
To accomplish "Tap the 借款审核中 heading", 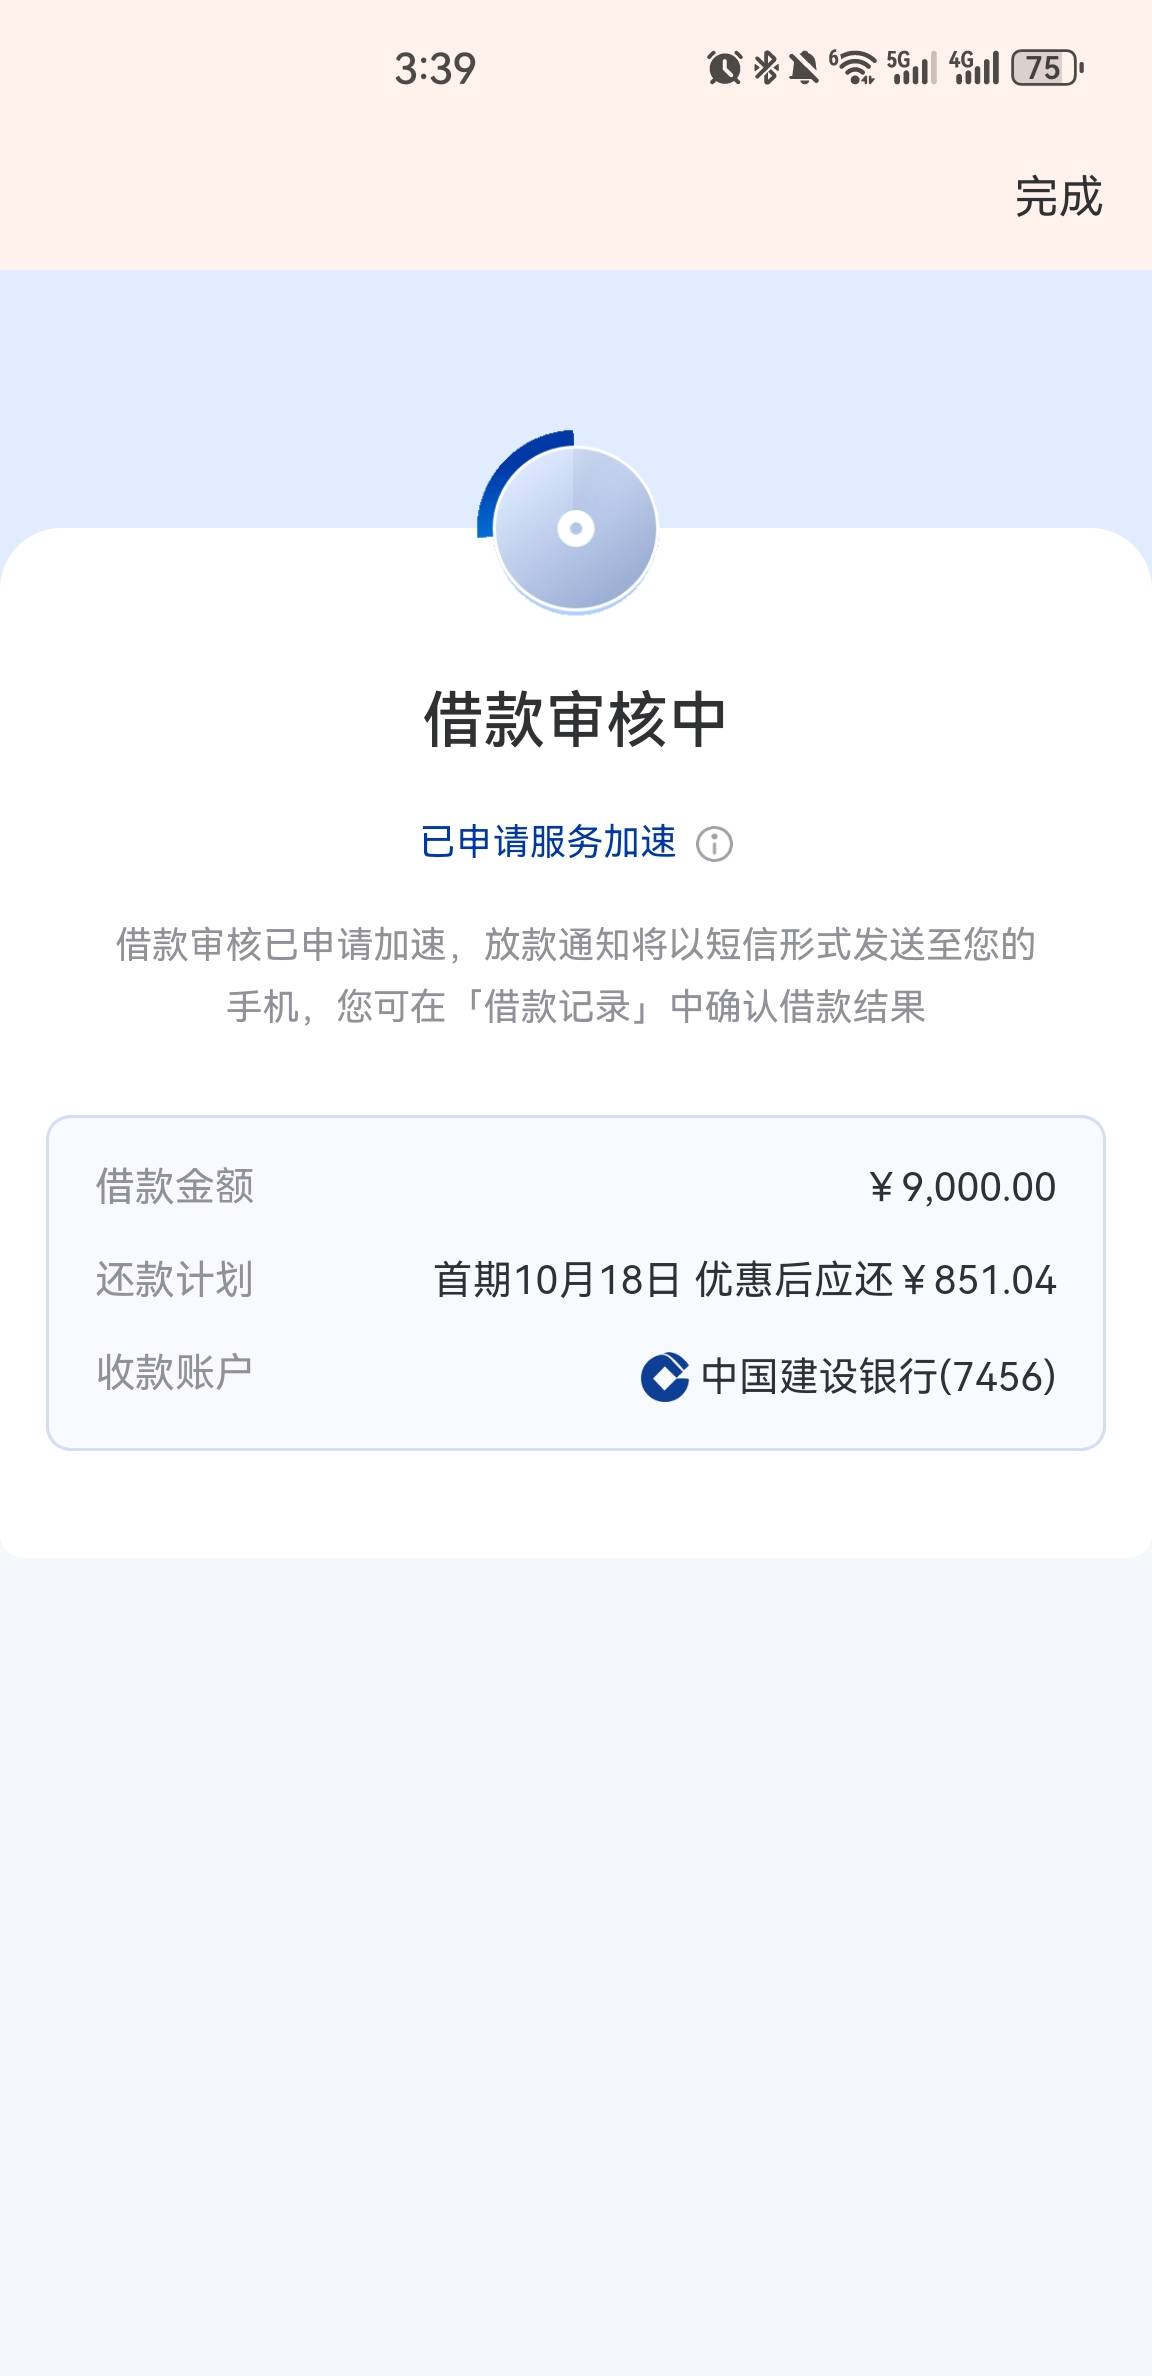I will 575,719.
